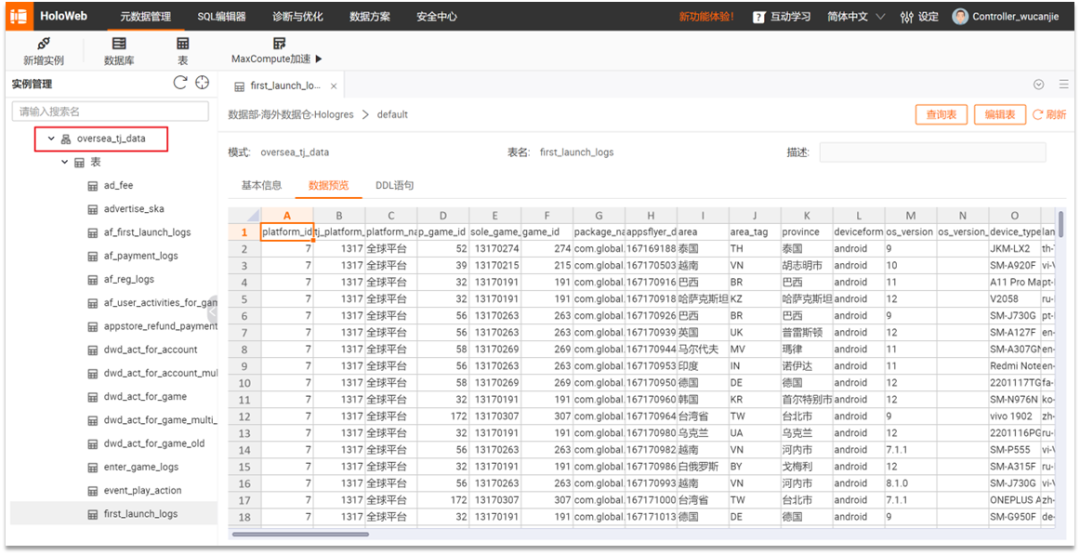Image resolution: width=1080 pixels, height=555 pixels.
Task: Click the 请输入搜索名 search field
Action: point(110,112)
